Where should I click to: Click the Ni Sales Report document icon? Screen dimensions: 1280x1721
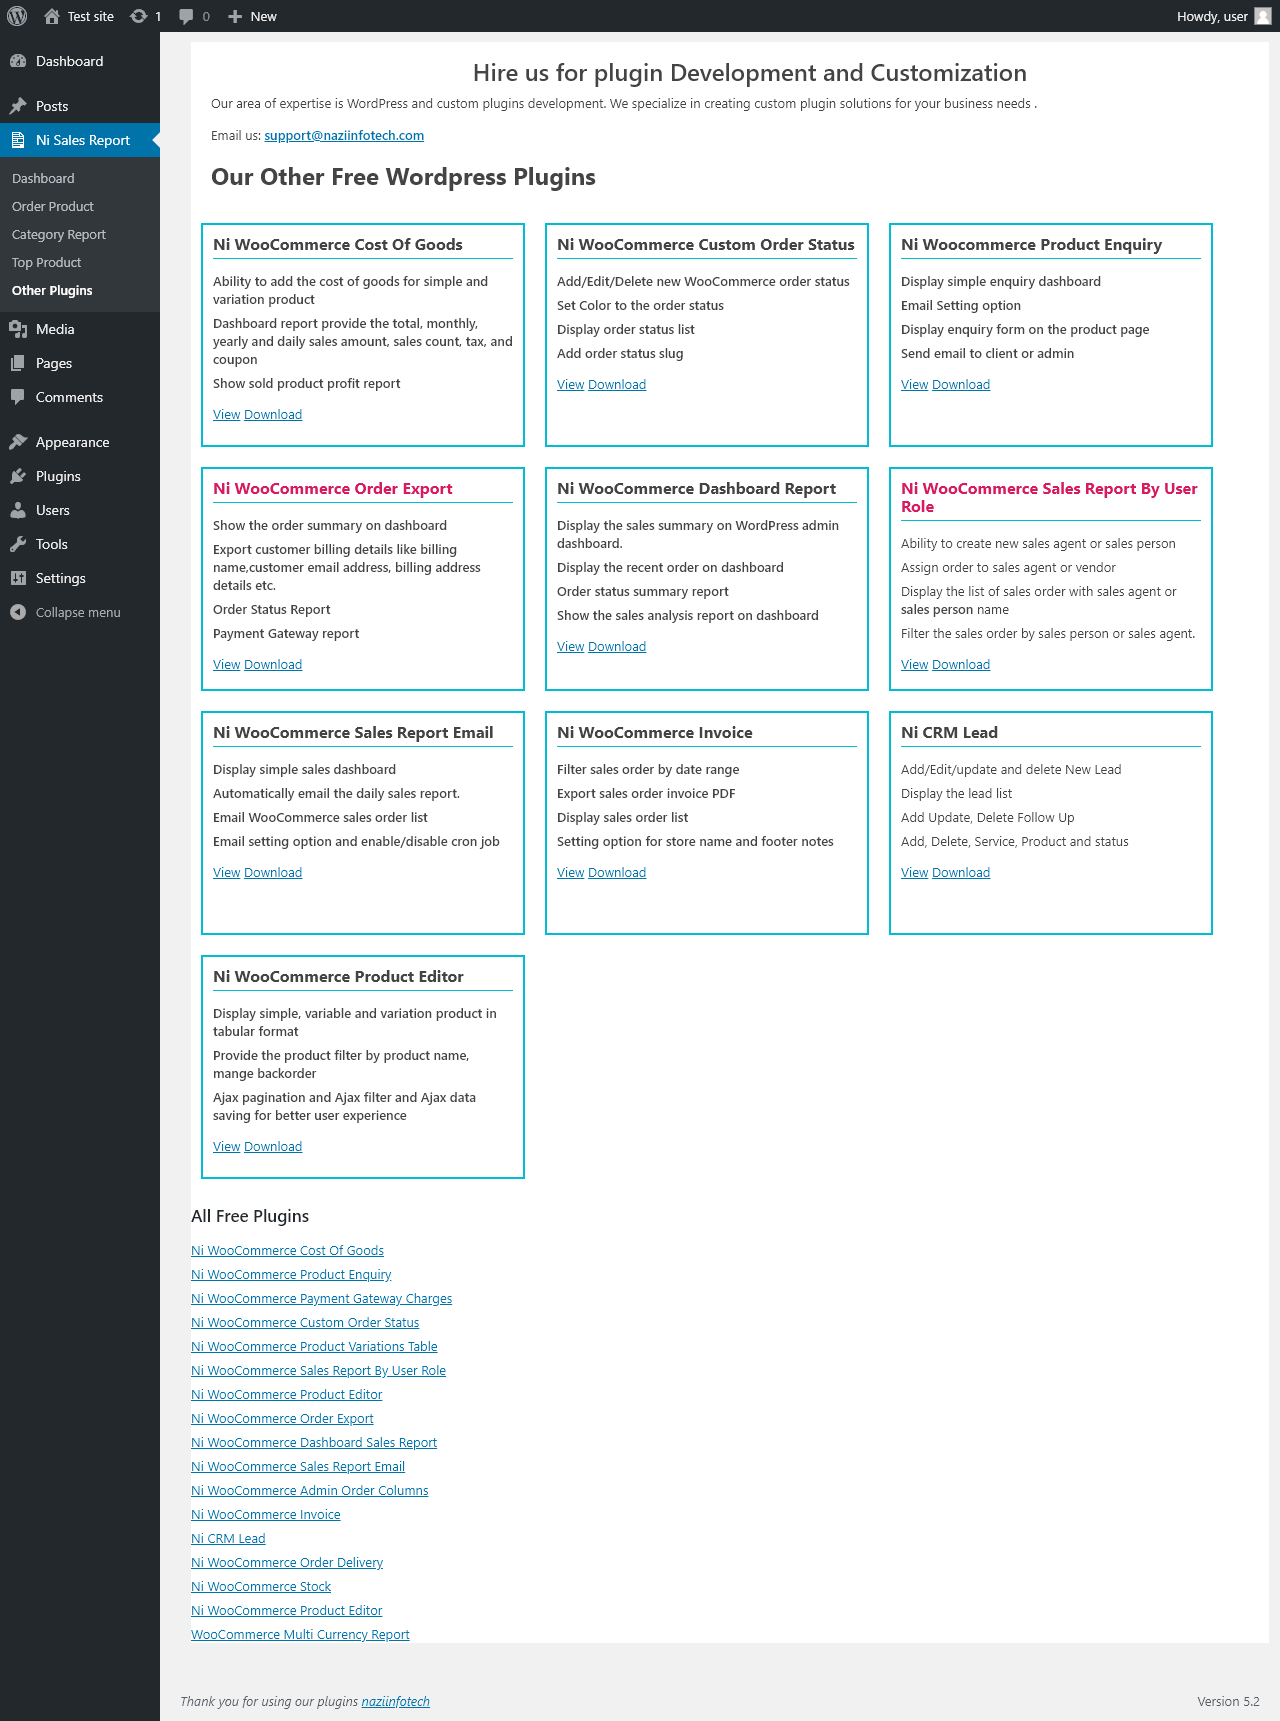coord(18,140)
